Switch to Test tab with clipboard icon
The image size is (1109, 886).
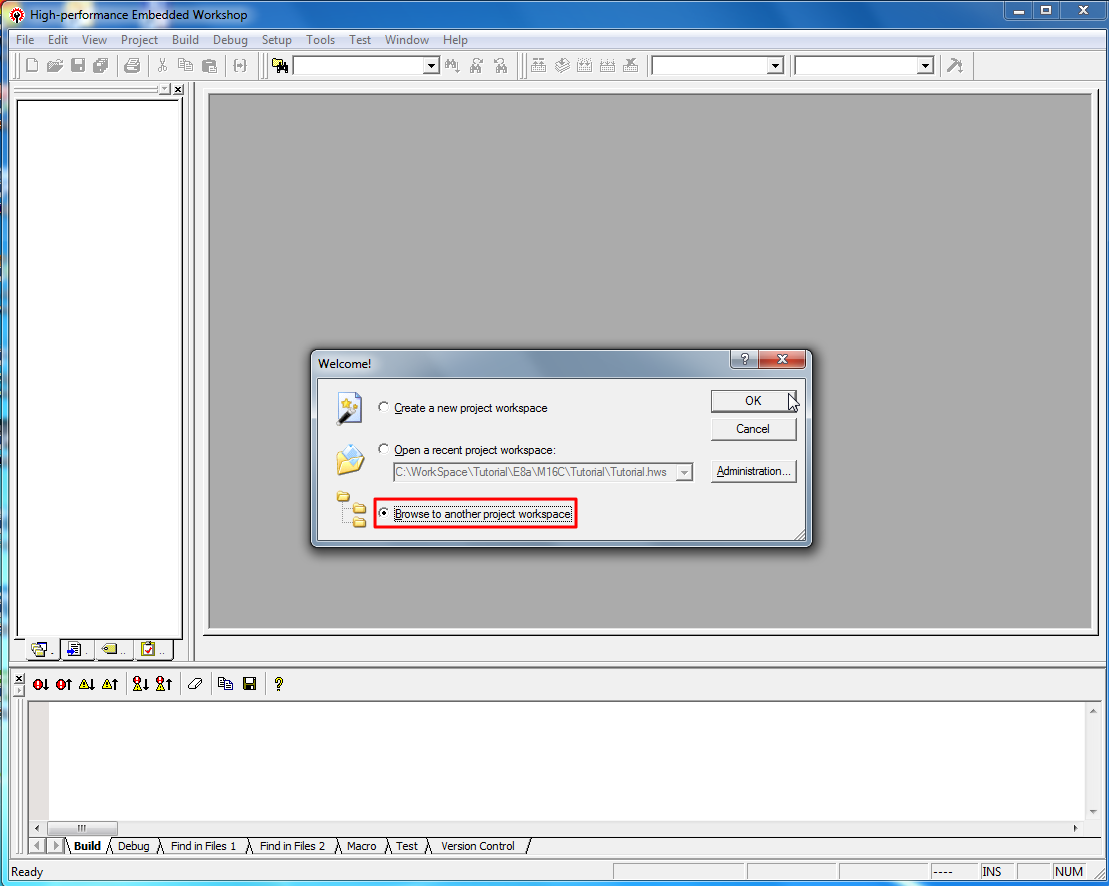pyautogui.click(x=153, y=649)
